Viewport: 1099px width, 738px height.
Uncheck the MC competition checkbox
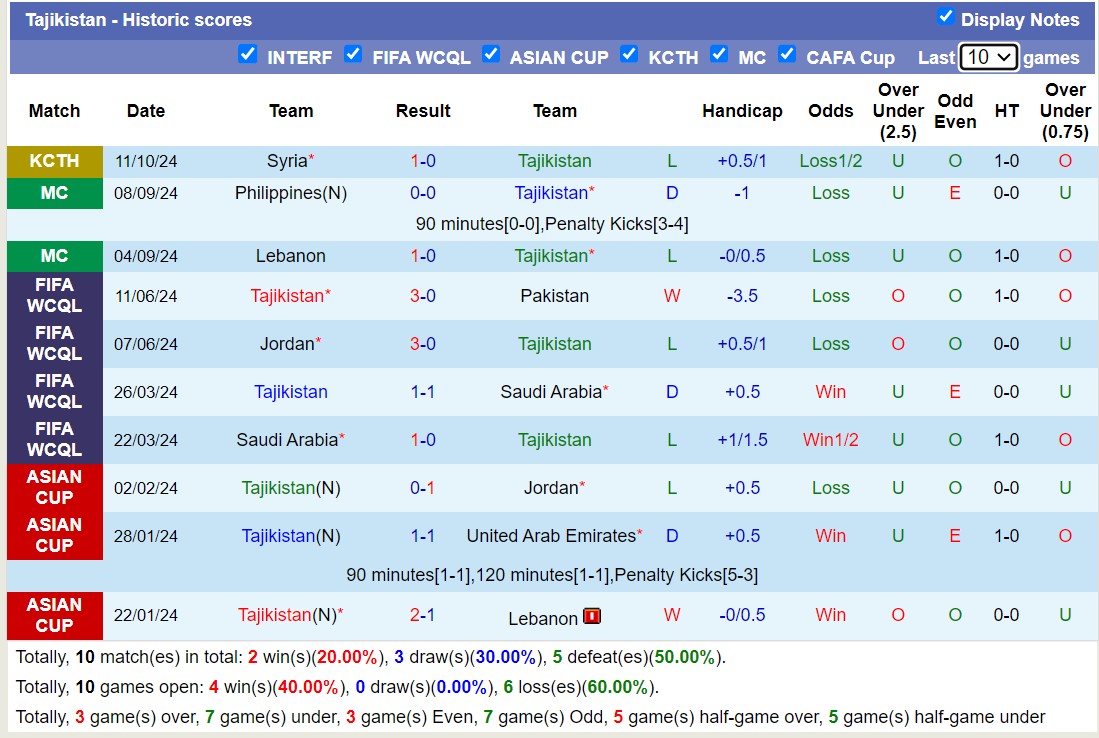719,55
